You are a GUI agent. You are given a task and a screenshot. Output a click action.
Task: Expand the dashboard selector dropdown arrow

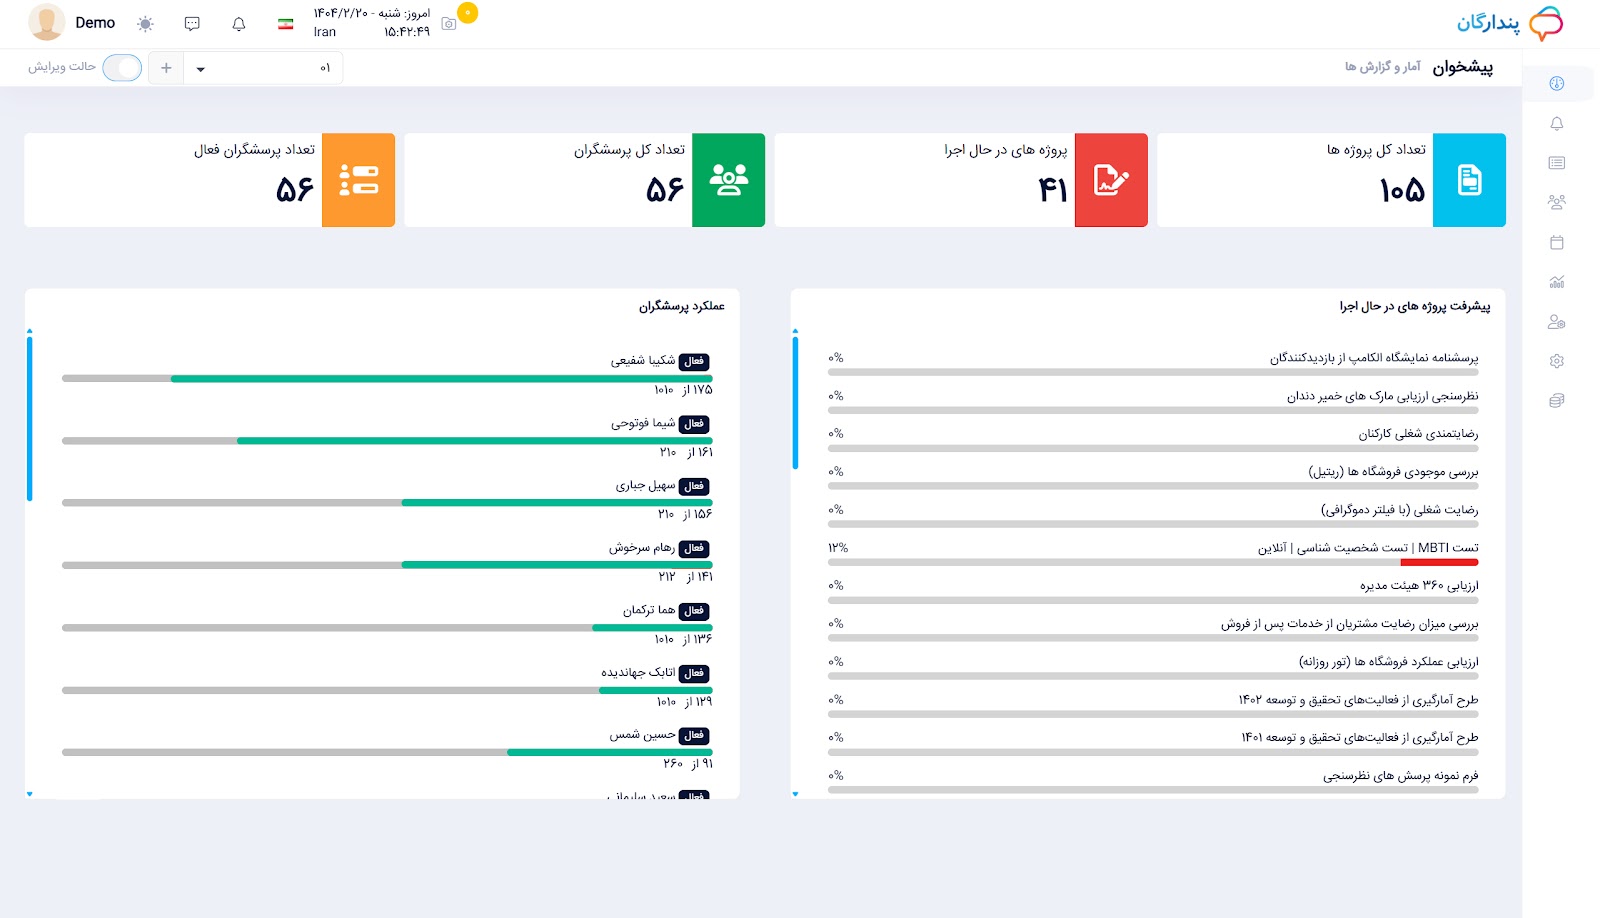201,69
